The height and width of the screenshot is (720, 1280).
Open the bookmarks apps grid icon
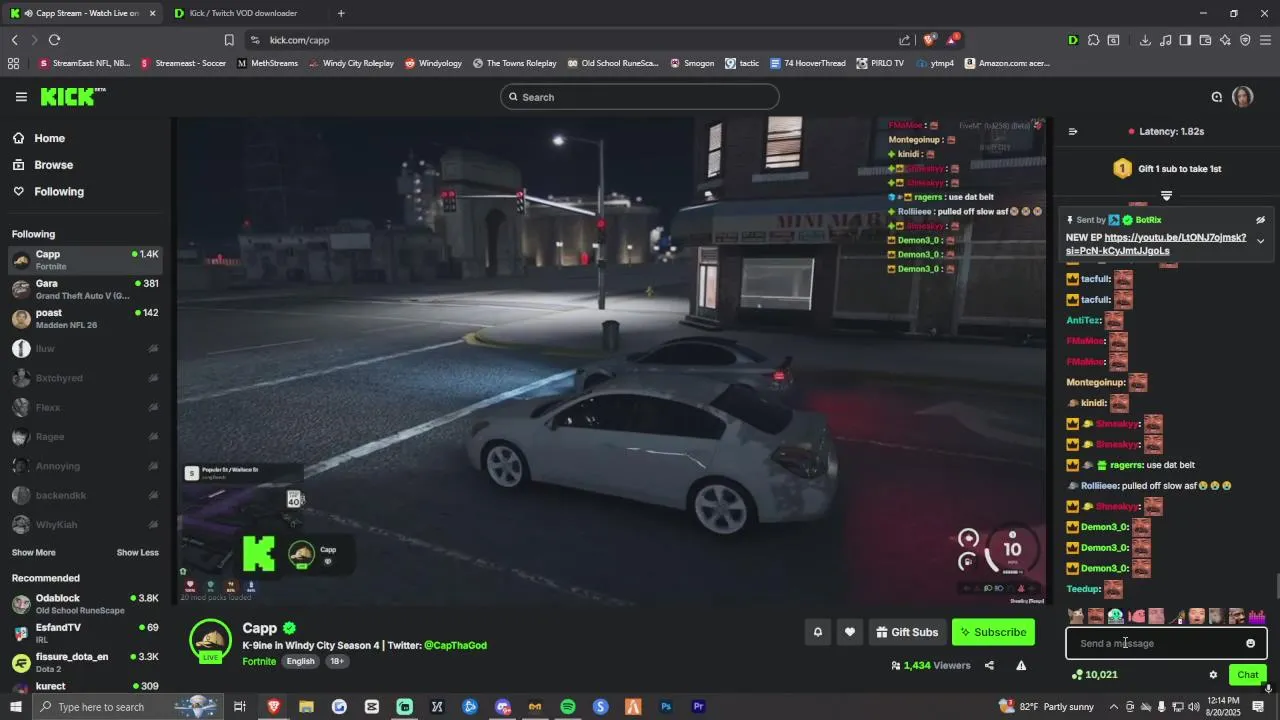[13, 63]
